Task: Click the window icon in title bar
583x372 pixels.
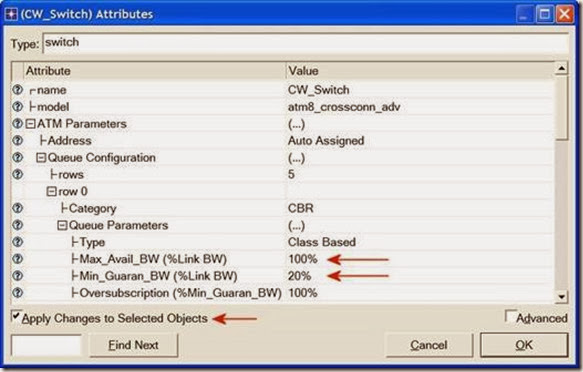Action: click(x=11, y=14)
